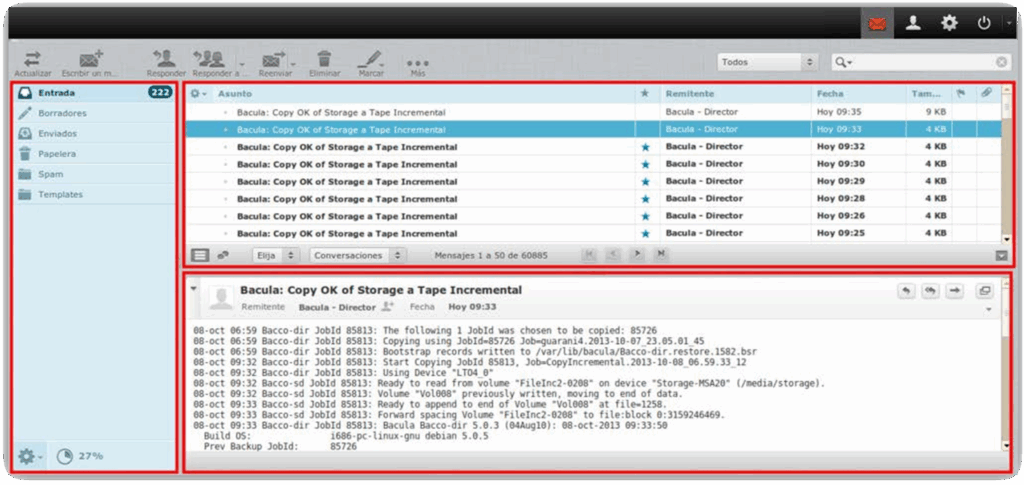Go to last page of messages

[661, 255]
